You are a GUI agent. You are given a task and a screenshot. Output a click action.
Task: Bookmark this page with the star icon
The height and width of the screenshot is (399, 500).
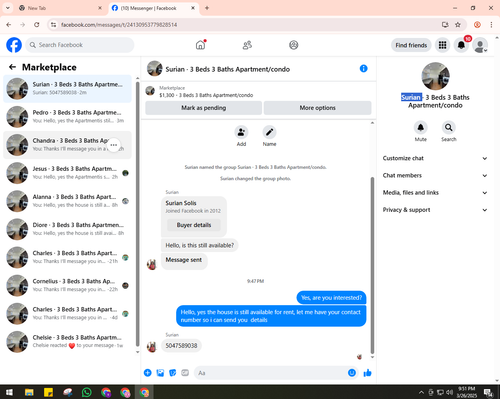[458, 25]
